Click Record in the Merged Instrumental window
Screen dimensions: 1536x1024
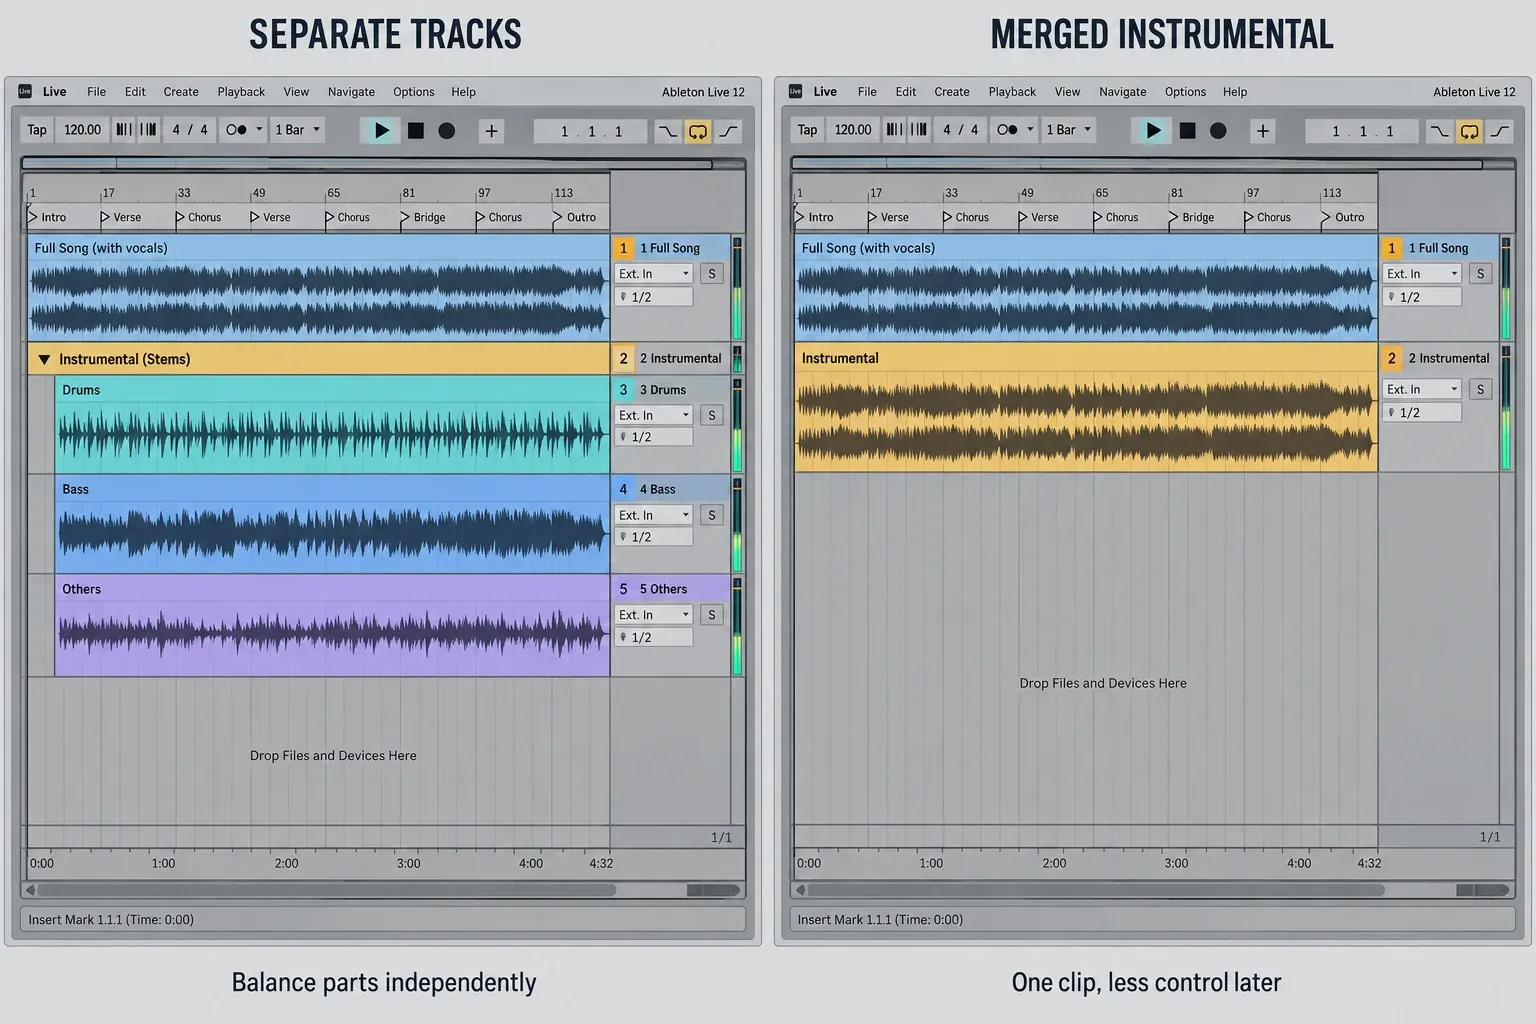tap(1218, 130)
